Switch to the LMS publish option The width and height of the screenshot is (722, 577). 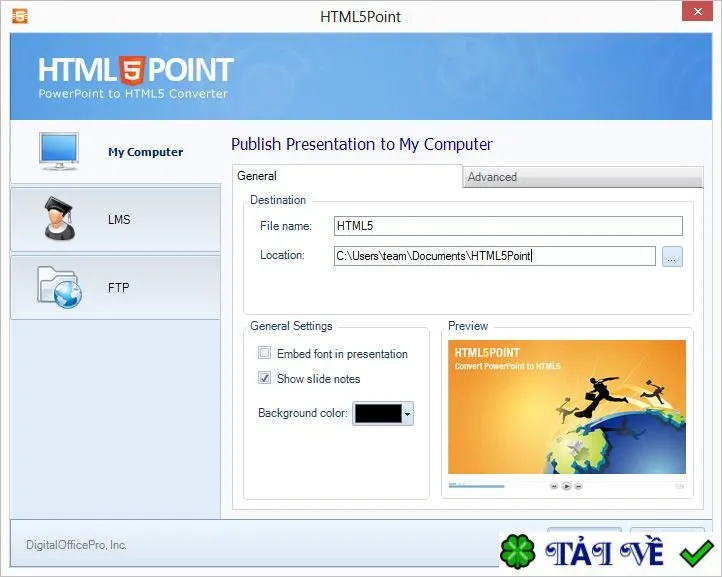coord(115,219)
